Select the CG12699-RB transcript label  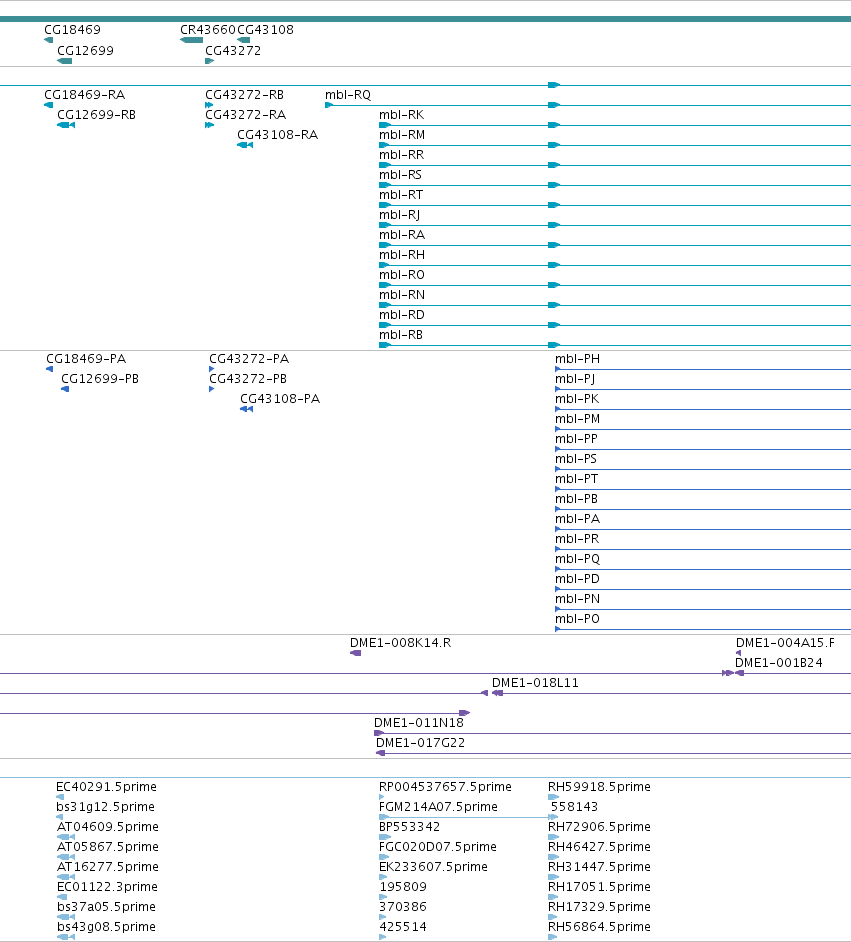click(96, 114)
